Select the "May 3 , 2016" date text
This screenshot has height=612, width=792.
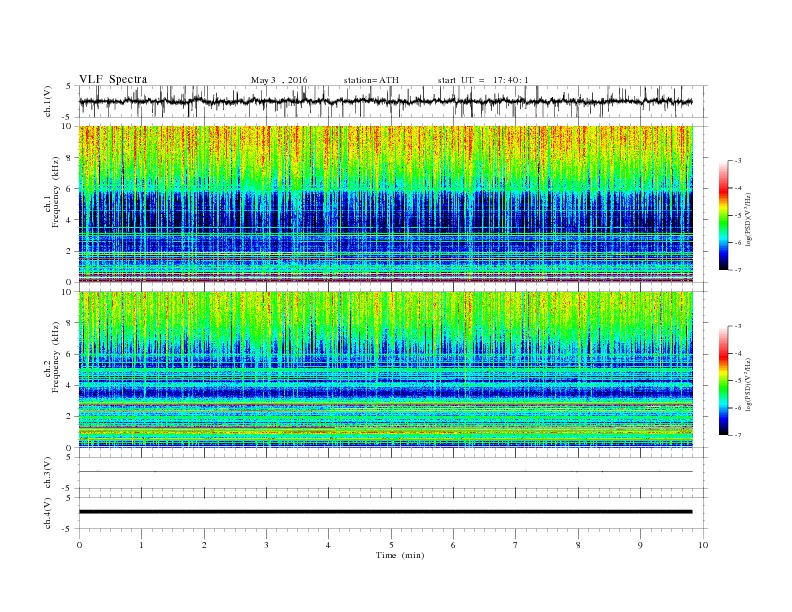coord(279,80)
